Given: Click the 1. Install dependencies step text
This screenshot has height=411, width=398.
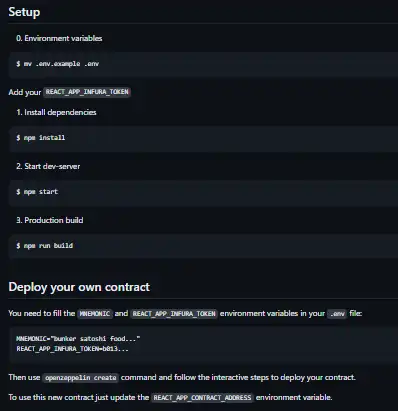Looking at the screenshot, I should pyautogui.click(x=56, y=112).
